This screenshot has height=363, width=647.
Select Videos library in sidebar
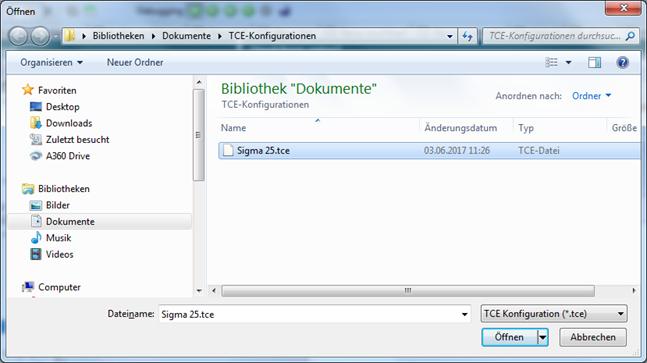click(60, 254)
